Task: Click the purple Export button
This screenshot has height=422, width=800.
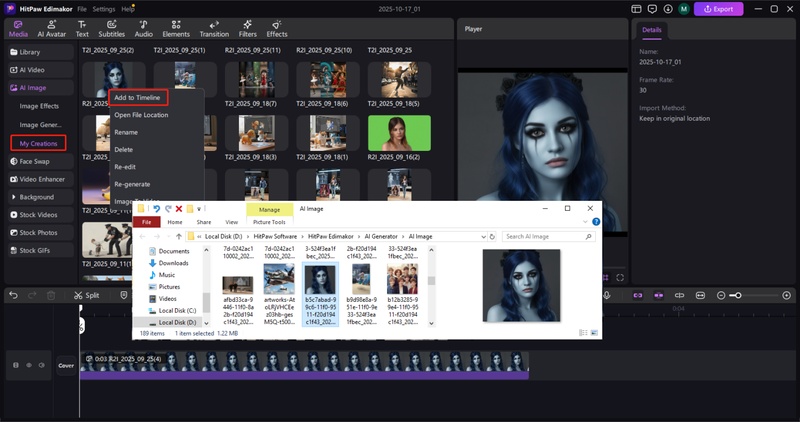Action: pyautogui.click(x=719, y=9)
